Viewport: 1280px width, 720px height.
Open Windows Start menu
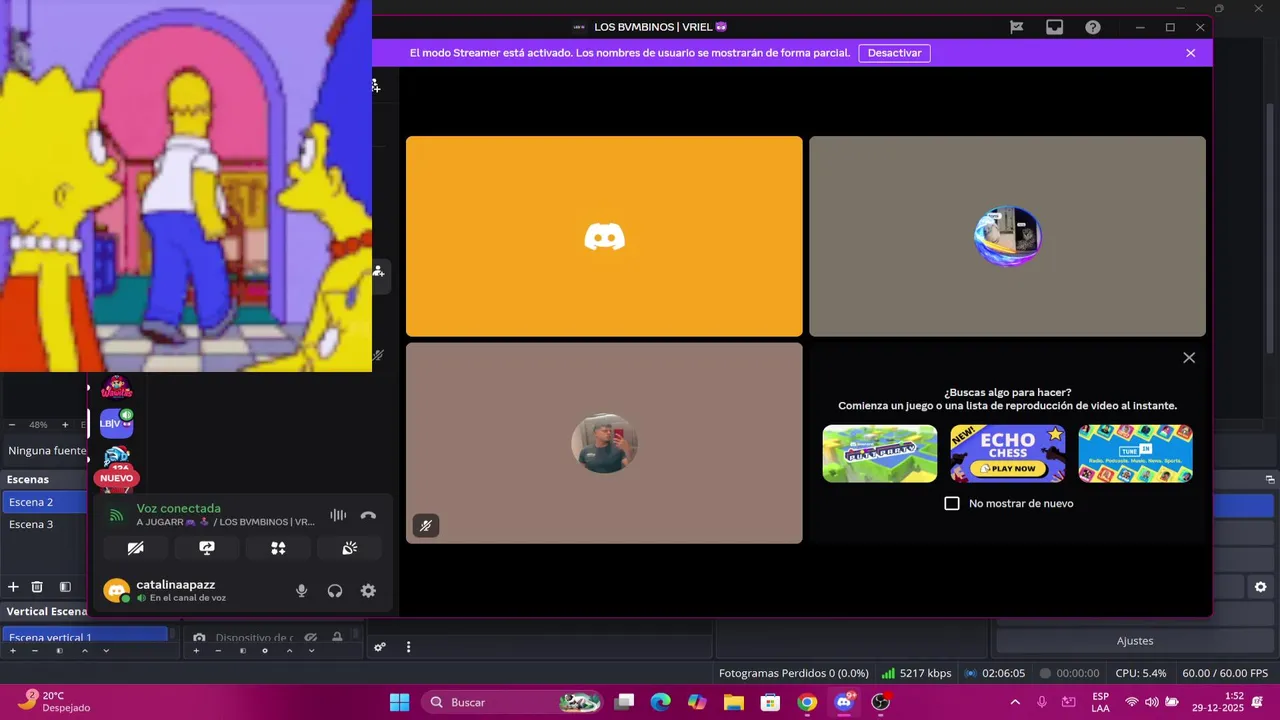coord(399,702)
